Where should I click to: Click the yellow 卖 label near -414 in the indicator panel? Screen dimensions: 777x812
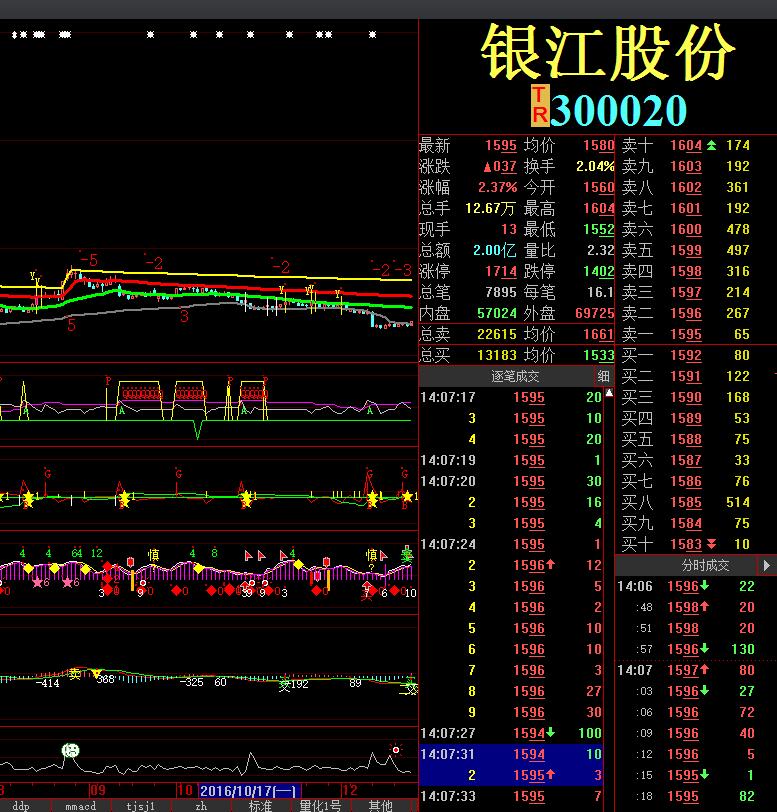tap(75, 673)
